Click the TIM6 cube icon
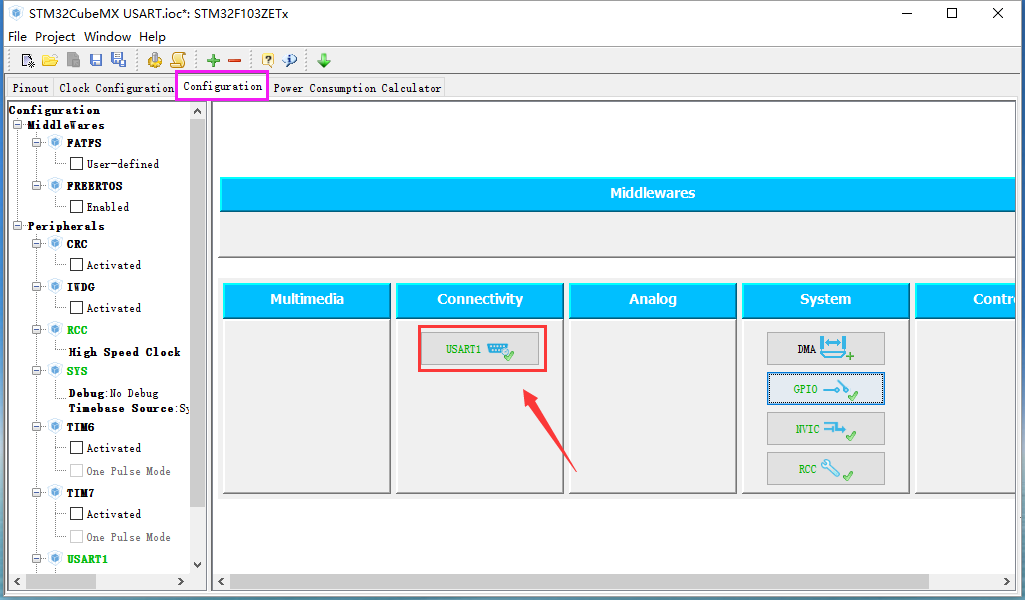Image resolution: width=1025 pixels, height=600 pixels. point(56,426)
